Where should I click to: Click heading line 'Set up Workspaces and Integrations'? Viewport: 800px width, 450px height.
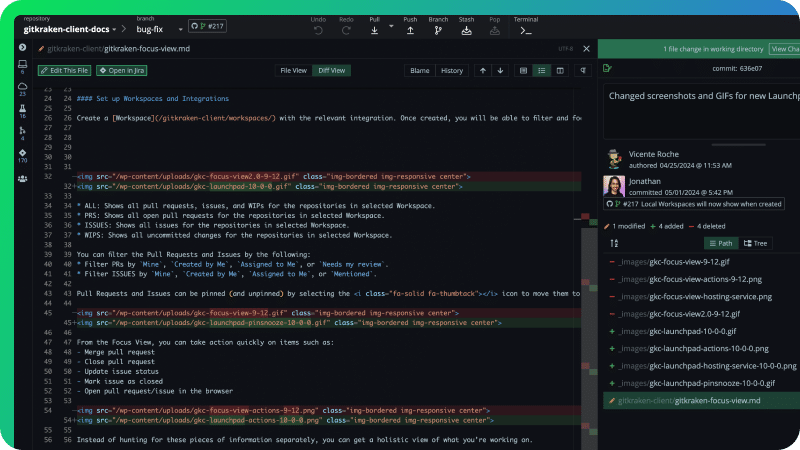153,98
